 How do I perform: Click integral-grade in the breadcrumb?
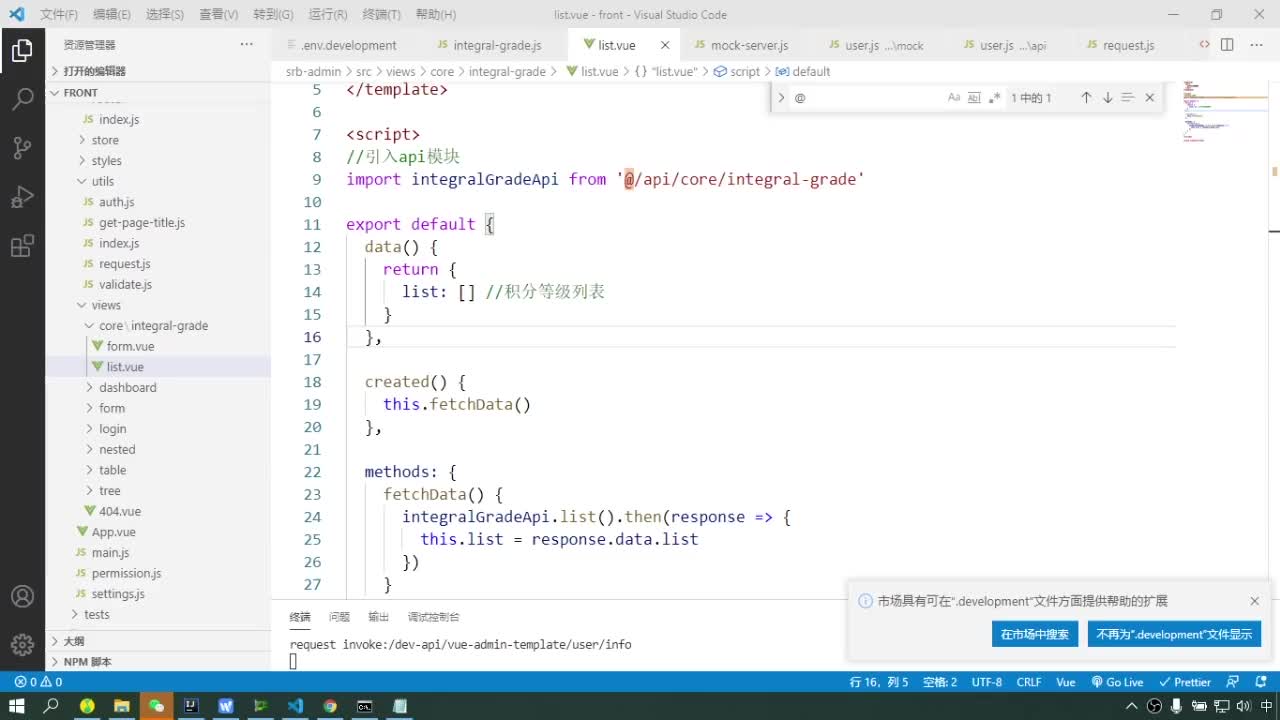pos(507,71)
